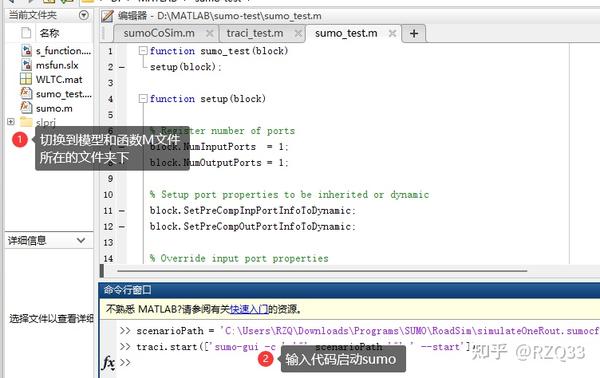Close the sumoCoSim.m tab
The width and height of the screenshot is (600, 378).
[210, 34]
